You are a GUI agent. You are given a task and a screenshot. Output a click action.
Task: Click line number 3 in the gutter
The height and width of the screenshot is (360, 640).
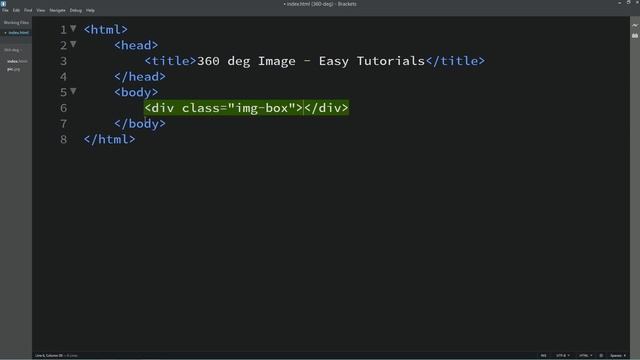[x=63, y=61]
